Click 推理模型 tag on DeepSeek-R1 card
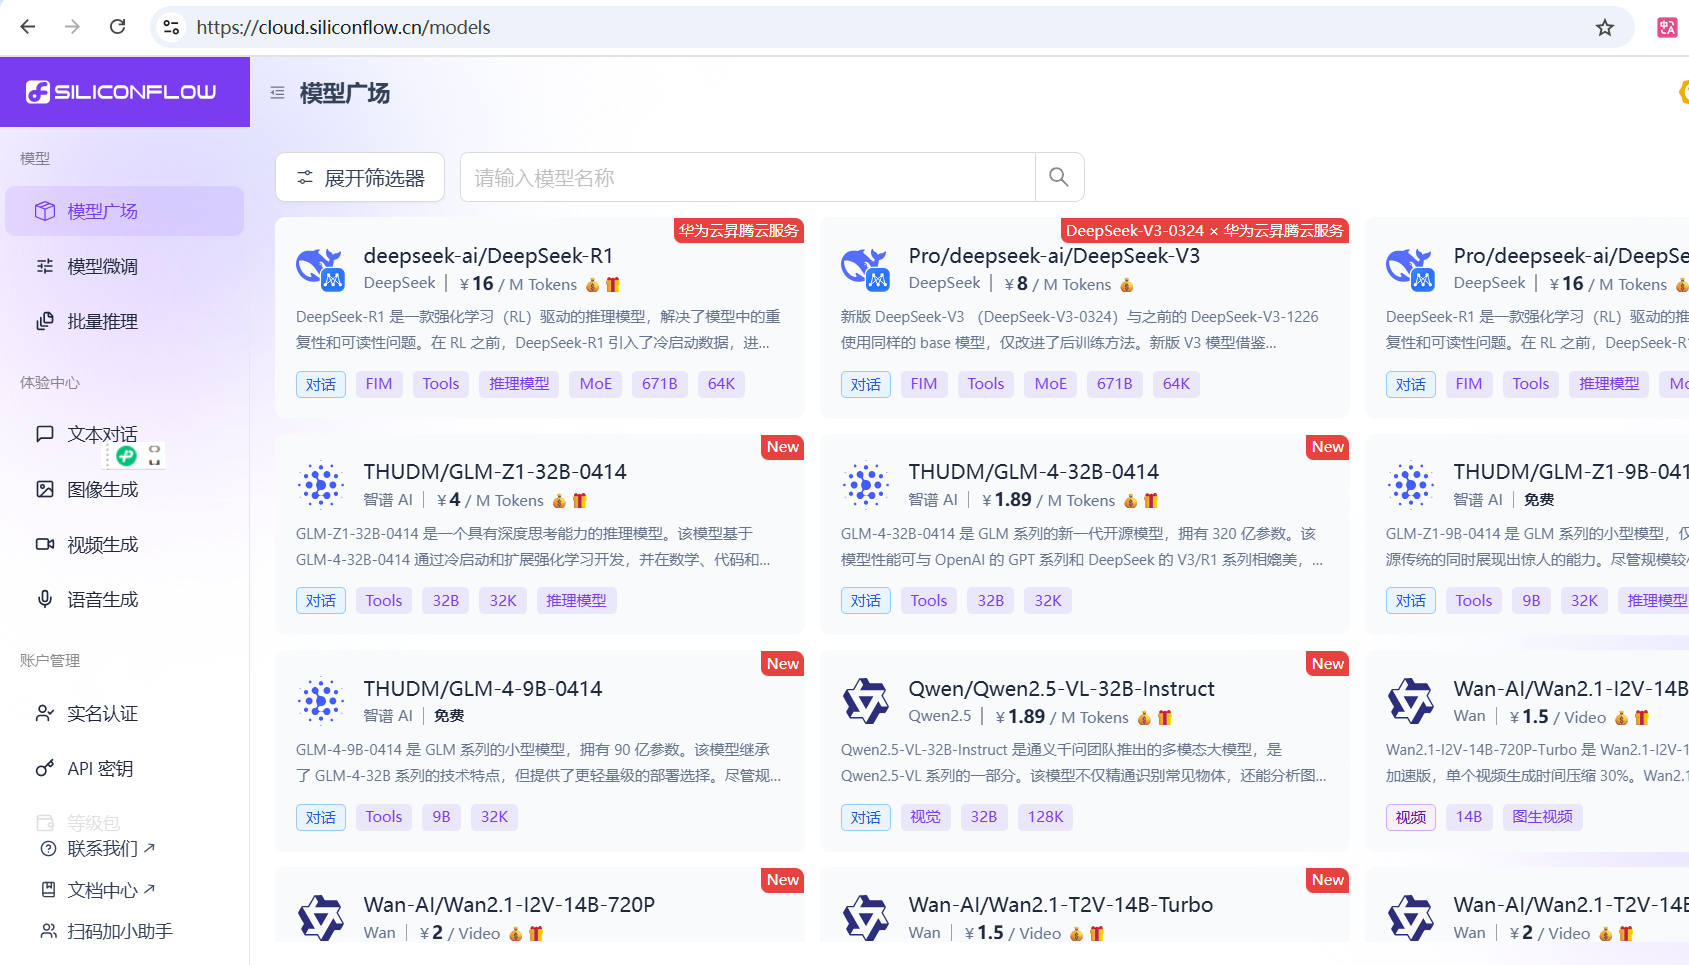The image size is (1689, 965). coord(519,384)
